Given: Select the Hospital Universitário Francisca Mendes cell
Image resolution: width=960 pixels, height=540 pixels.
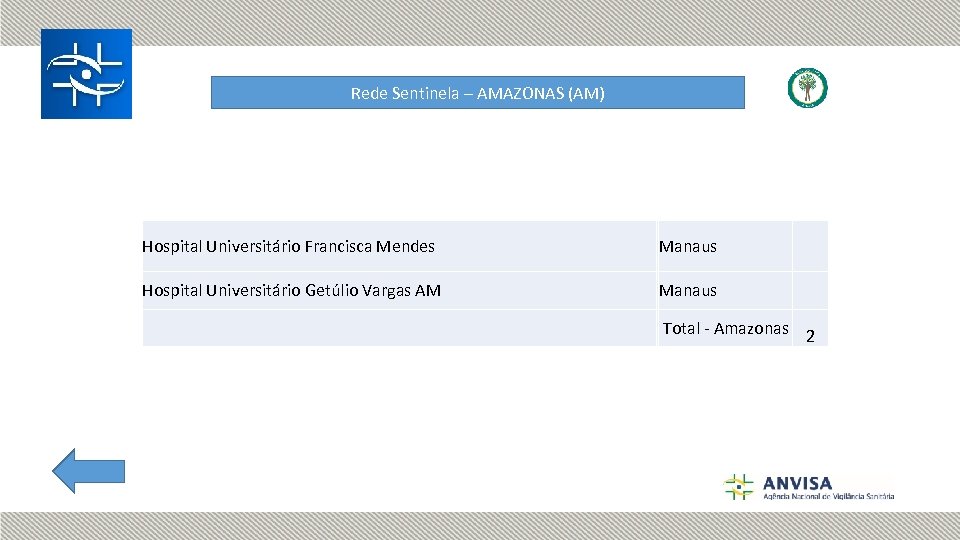Looking at the screenshot, I should click(289, 246).
